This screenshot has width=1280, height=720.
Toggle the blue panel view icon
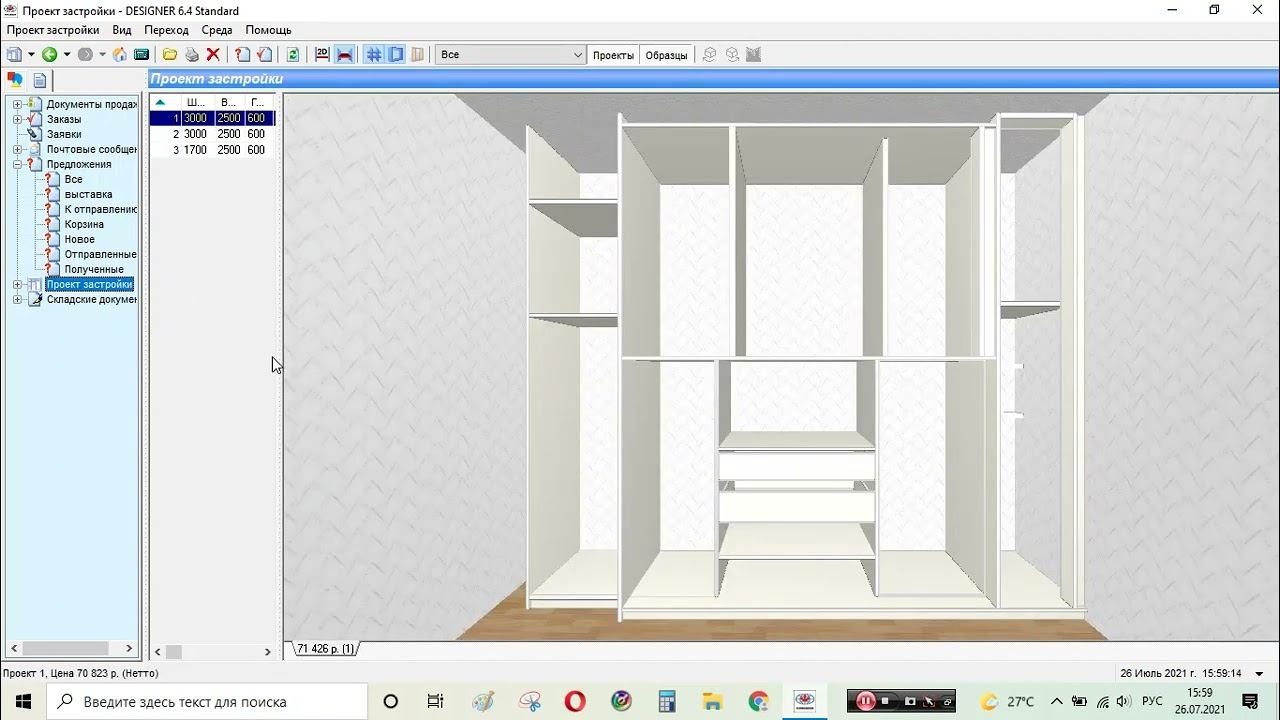click(x=396, y=55)
